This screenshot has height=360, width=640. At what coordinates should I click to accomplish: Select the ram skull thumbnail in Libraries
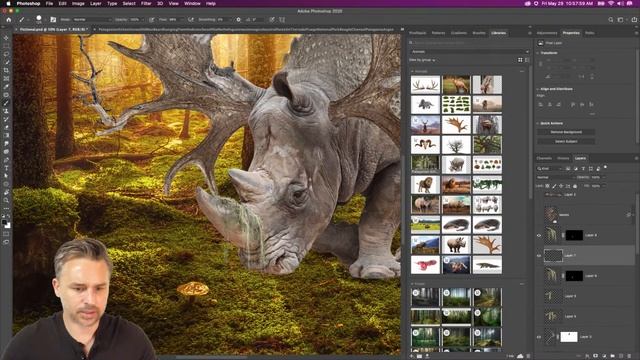point(425,145)
